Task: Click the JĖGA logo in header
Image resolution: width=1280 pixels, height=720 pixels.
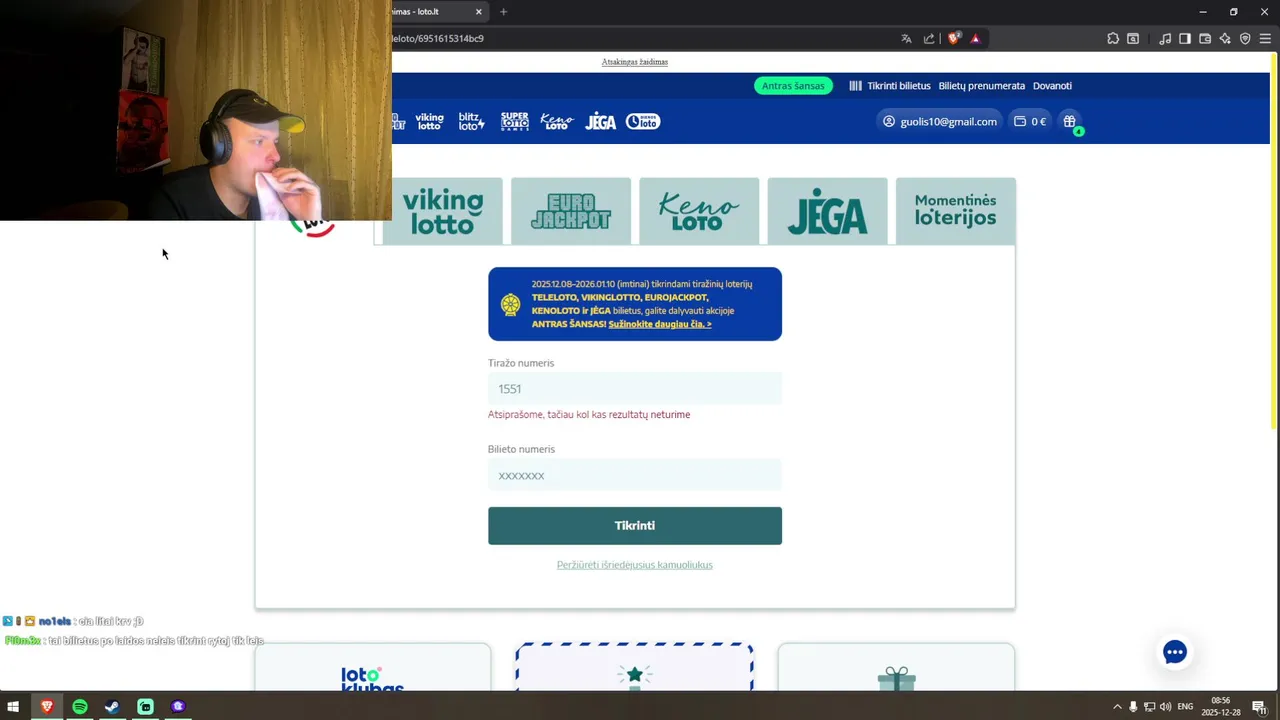Action: (600, 121)
